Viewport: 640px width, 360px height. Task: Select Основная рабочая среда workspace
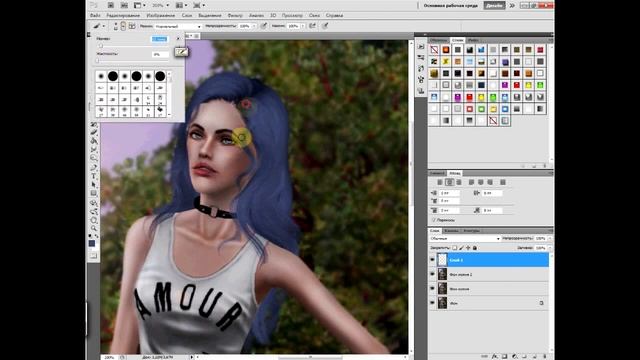click(x=451, y=5)
